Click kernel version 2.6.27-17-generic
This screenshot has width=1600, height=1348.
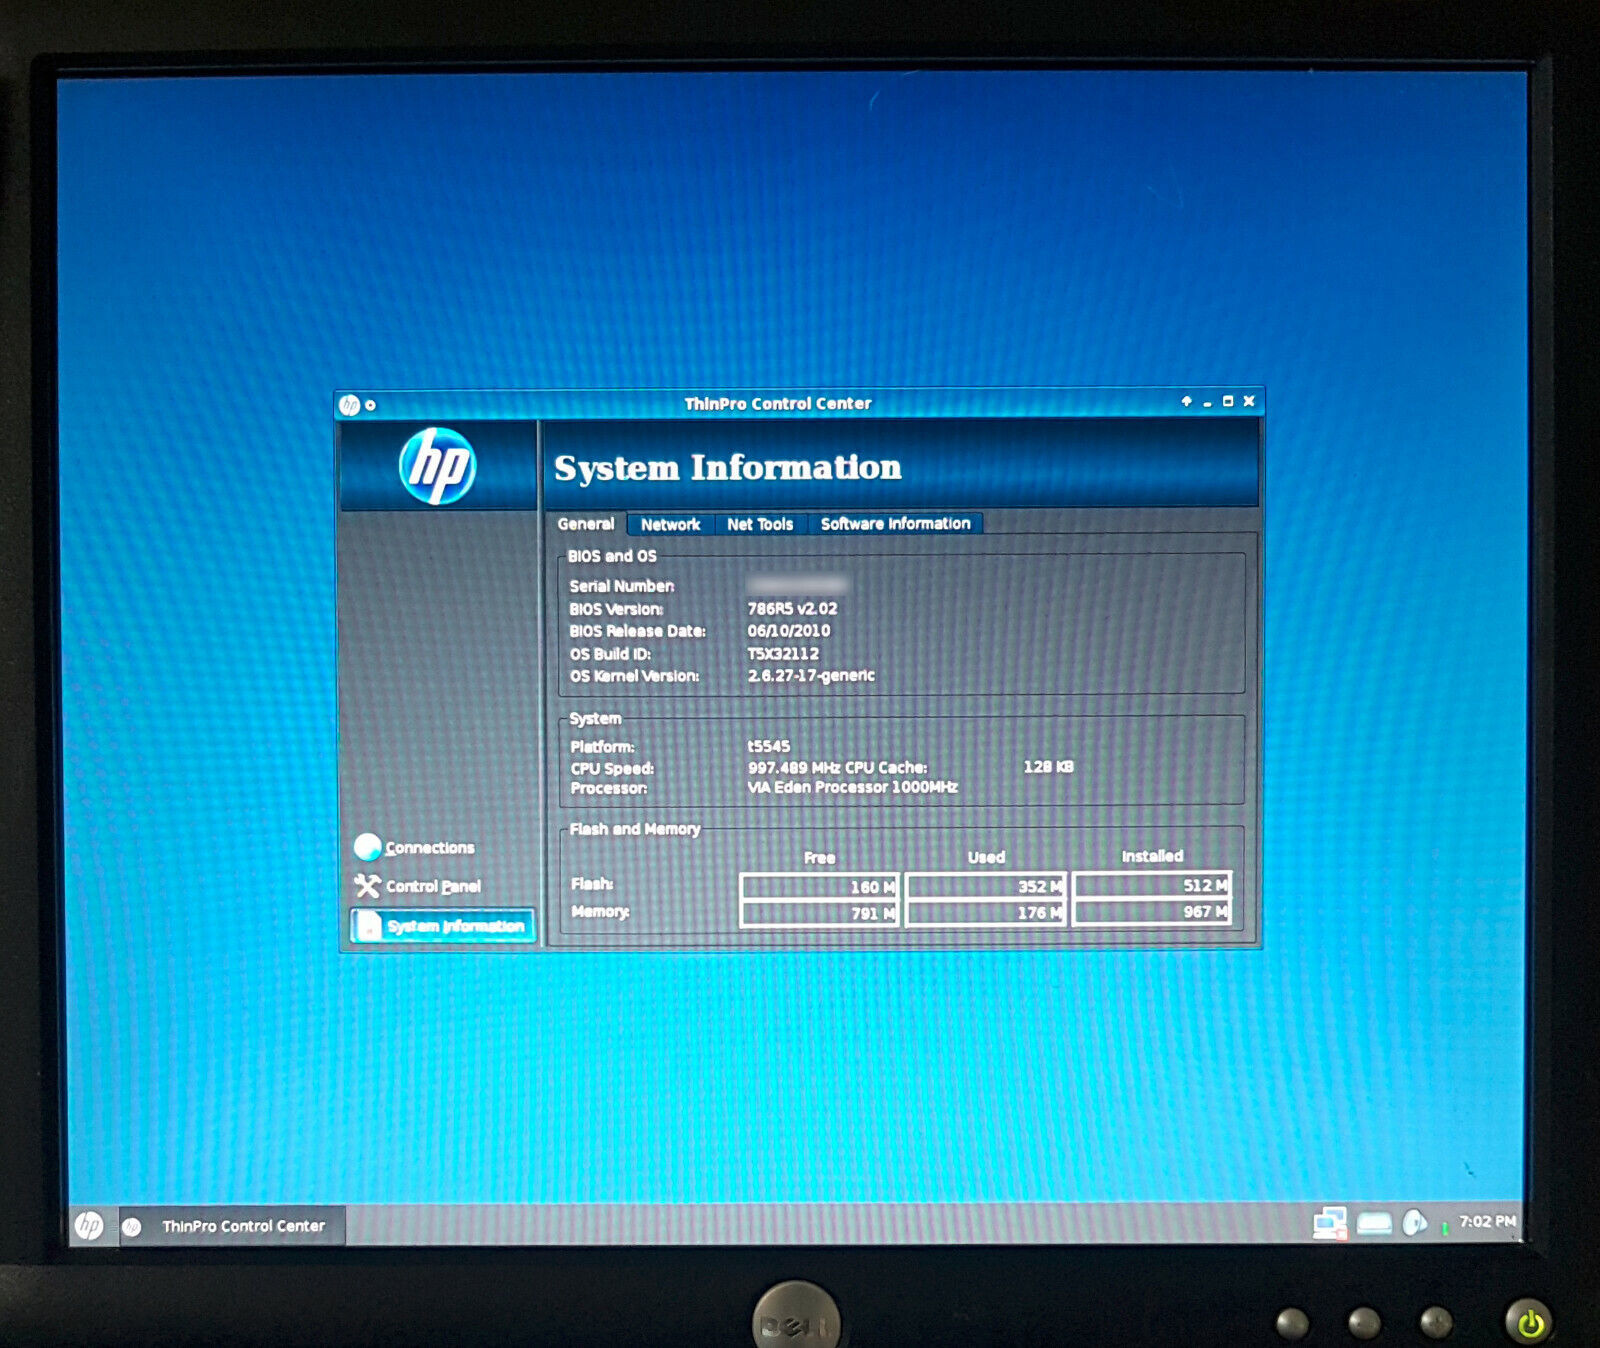click(x=811, y=675)
